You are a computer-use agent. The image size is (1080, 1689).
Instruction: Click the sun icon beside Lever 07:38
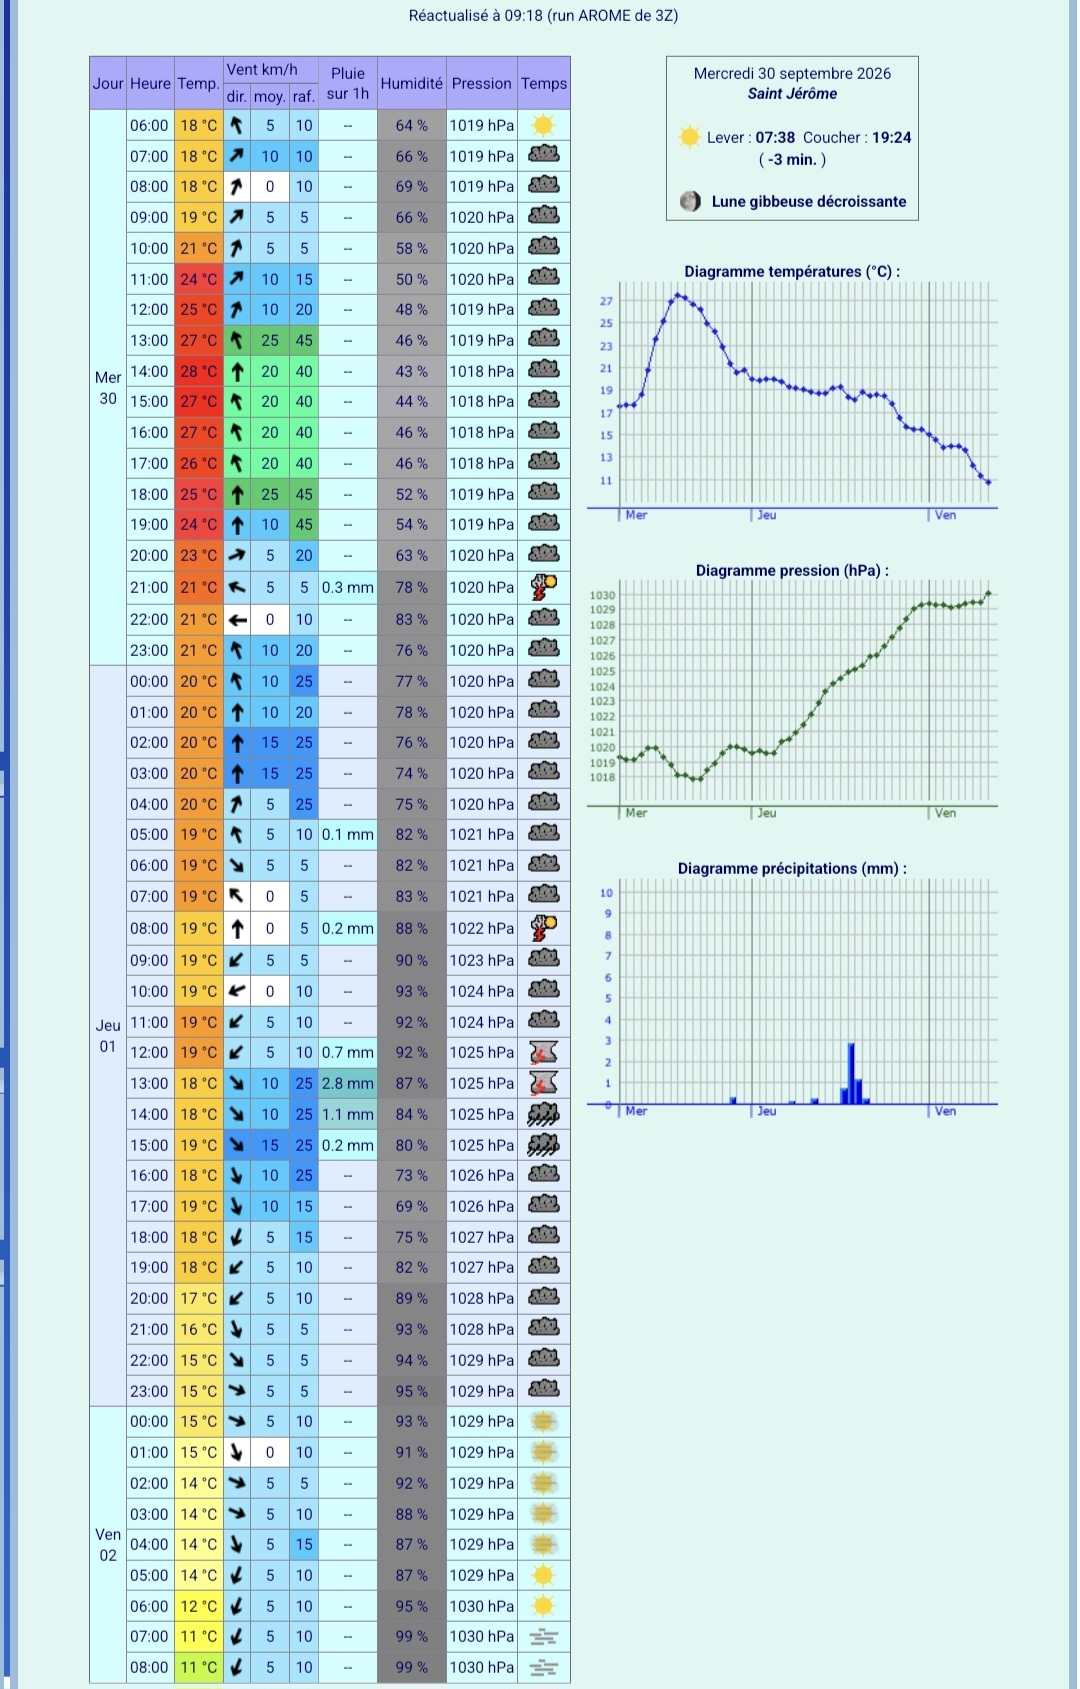[689, 137]
